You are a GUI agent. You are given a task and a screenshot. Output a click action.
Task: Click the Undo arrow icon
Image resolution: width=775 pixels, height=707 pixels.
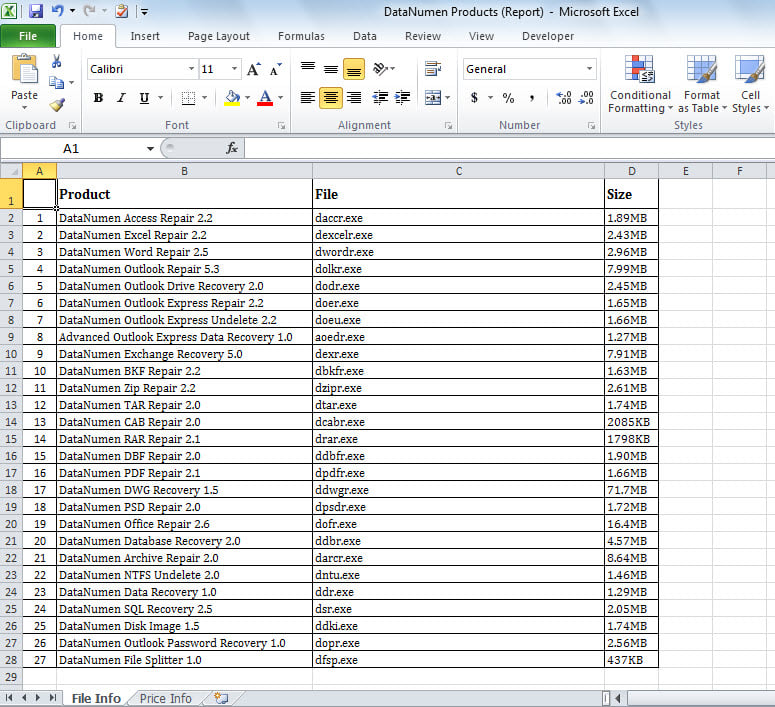tap(57, 10)
